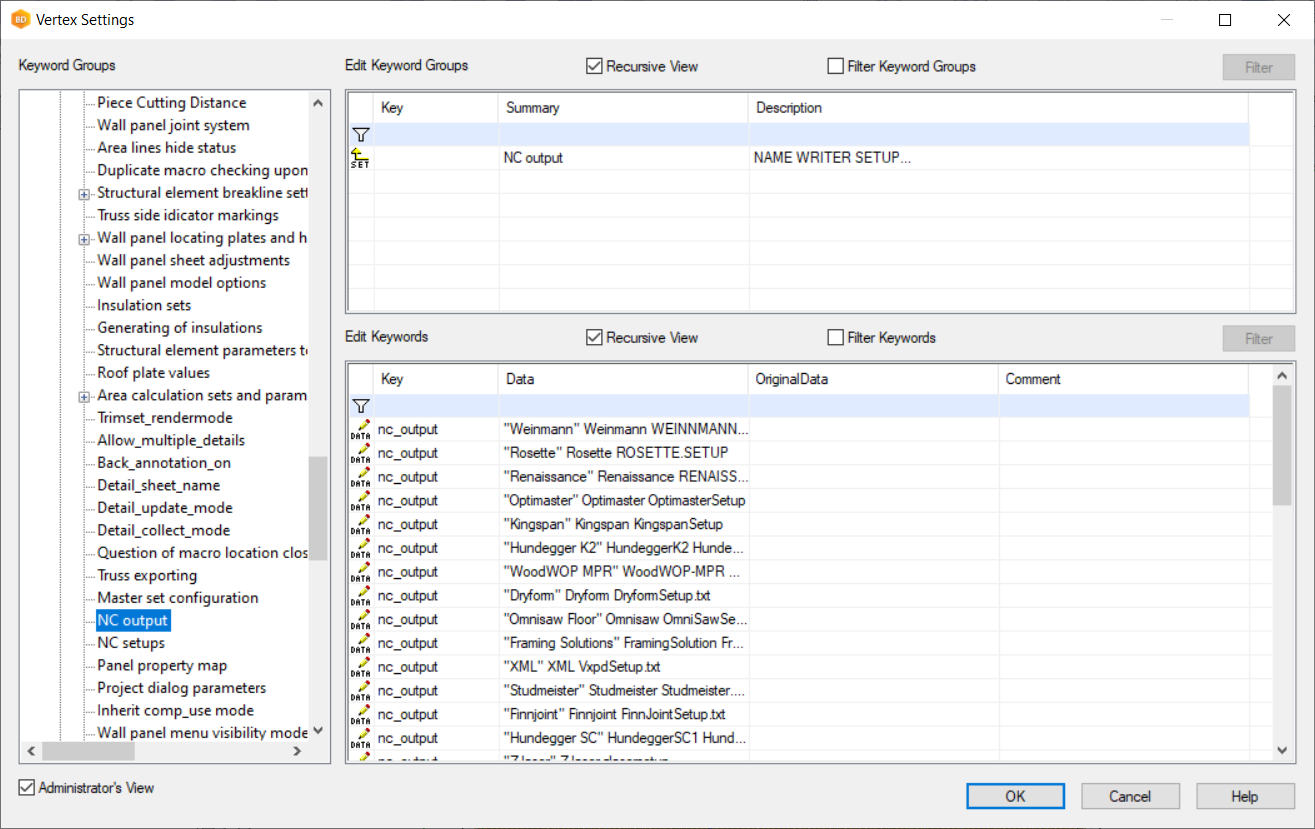The image size is (1315, 829).
Task: Expand the Wall panel locating plates node
Action: 85,239
